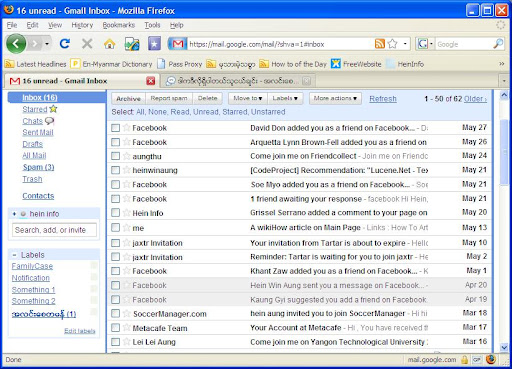Click the green browser Back button
Image resolution: width=512 pixels, height=369 pixels.
click(x=16, y=44)
